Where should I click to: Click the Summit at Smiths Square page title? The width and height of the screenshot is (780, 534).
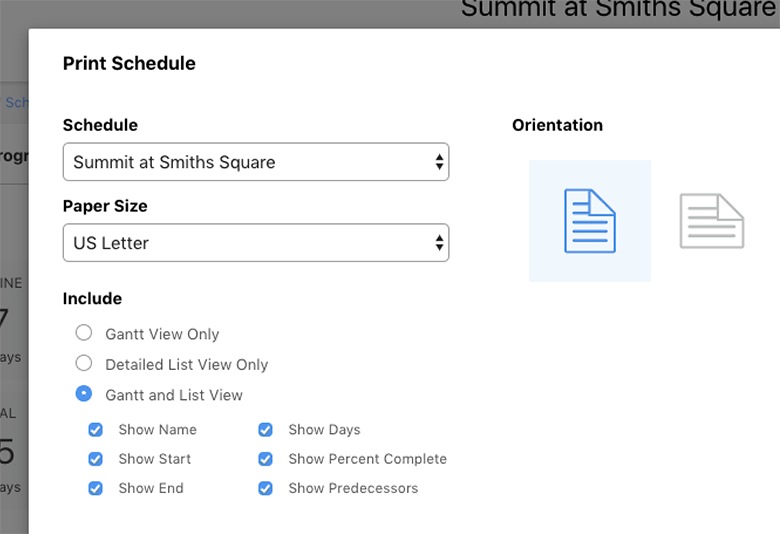click(618, 10)
